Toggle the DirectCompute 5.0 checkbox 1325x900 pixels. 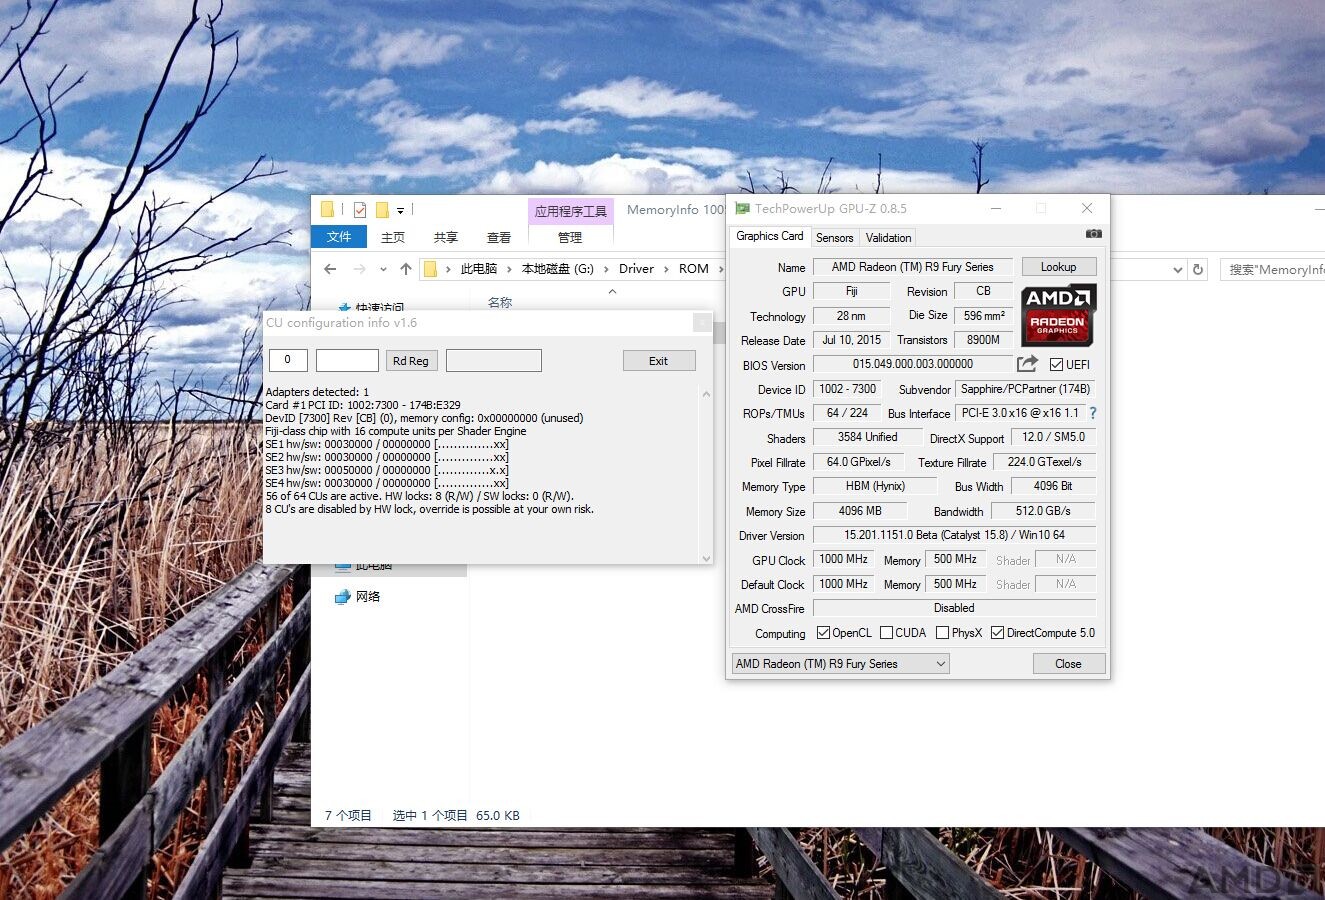(997, 633)
